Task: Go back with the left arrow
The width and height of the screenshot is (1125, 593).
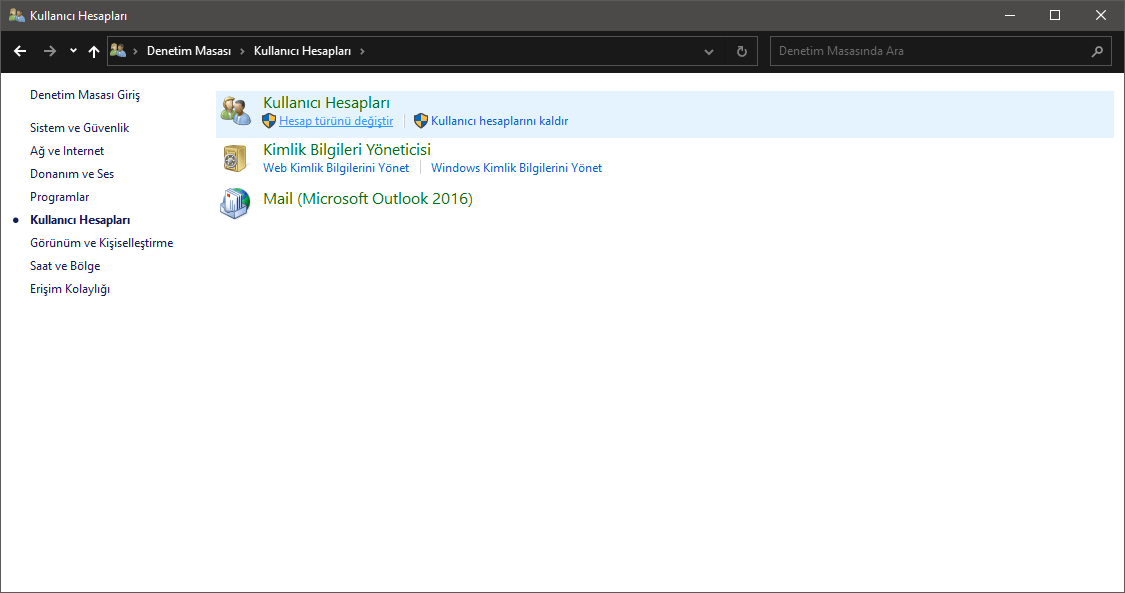Action: (20, 51)
